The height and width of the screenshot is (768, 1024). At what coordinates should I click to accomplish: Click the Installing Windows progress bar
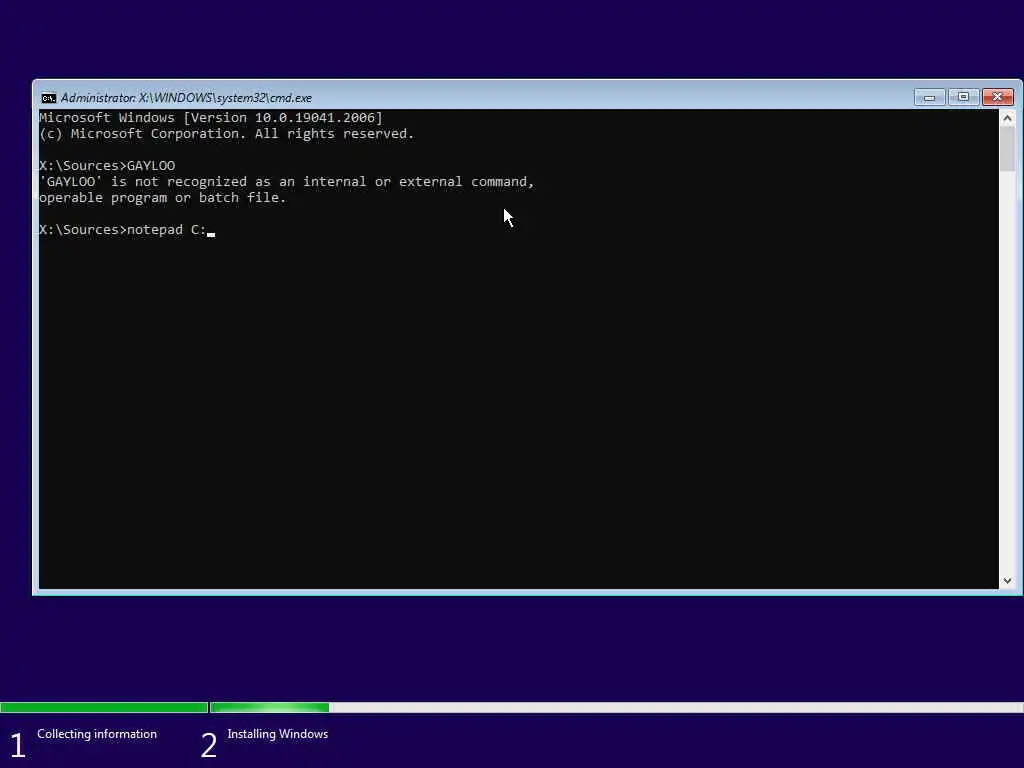616,707
